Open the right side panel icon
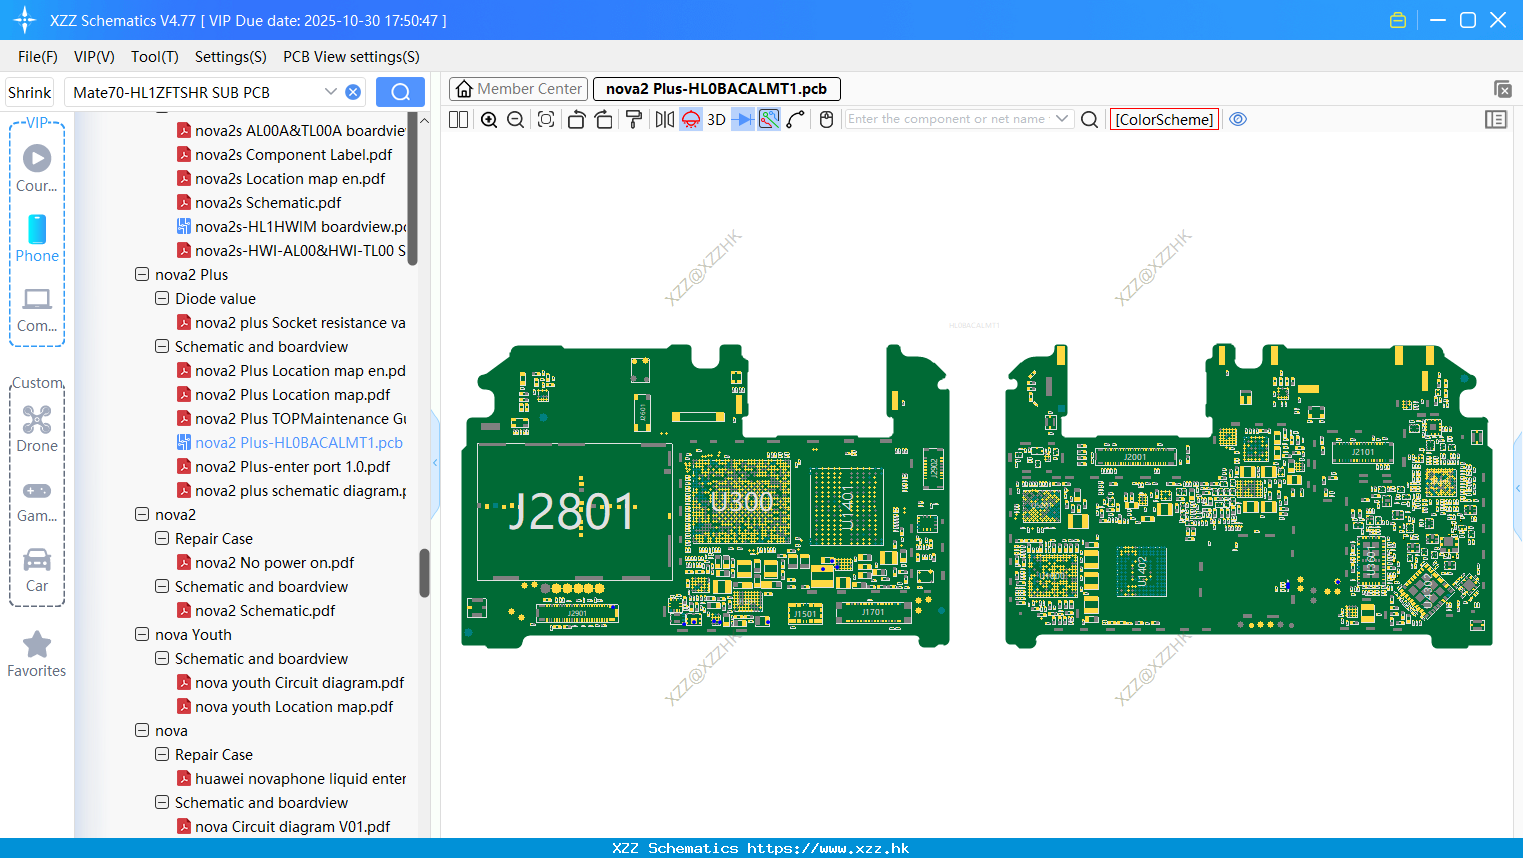 tap(1496, 119)
